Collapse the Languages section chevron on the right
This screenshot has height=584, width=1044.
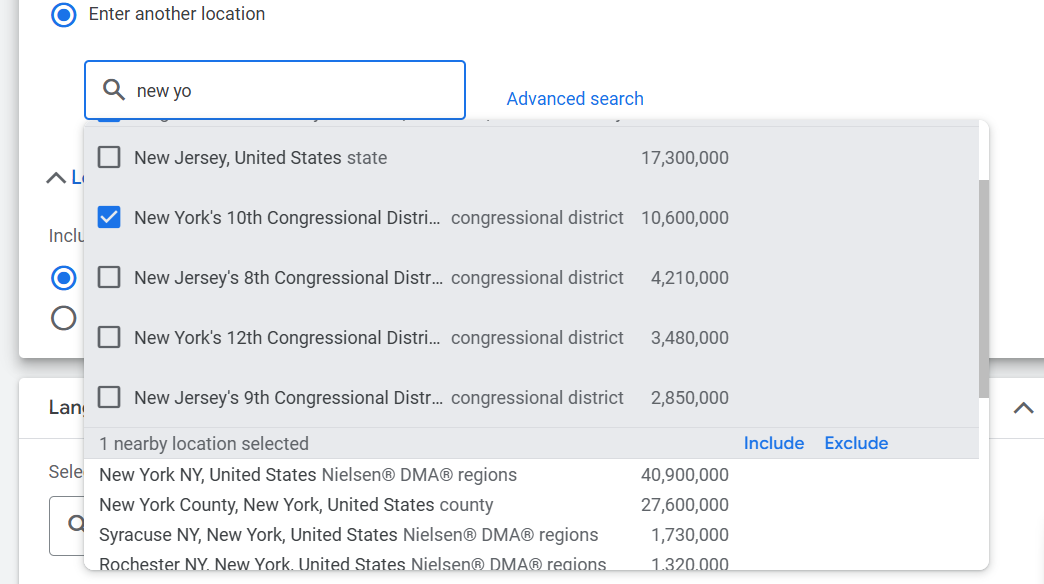(1023, 408)
